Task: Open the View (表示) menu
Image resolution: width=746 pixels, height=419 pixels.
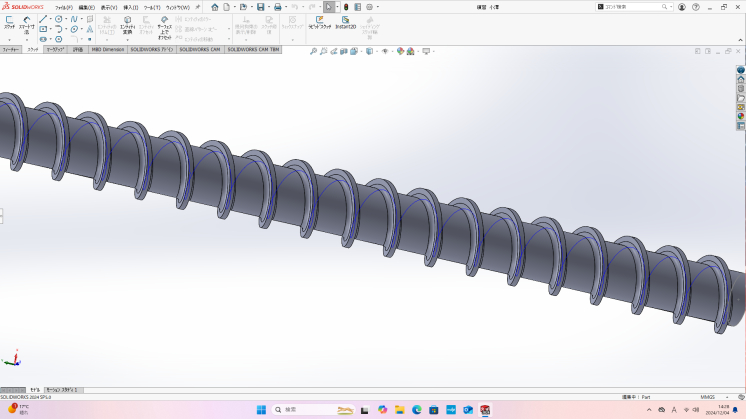Action: [108, 8]
